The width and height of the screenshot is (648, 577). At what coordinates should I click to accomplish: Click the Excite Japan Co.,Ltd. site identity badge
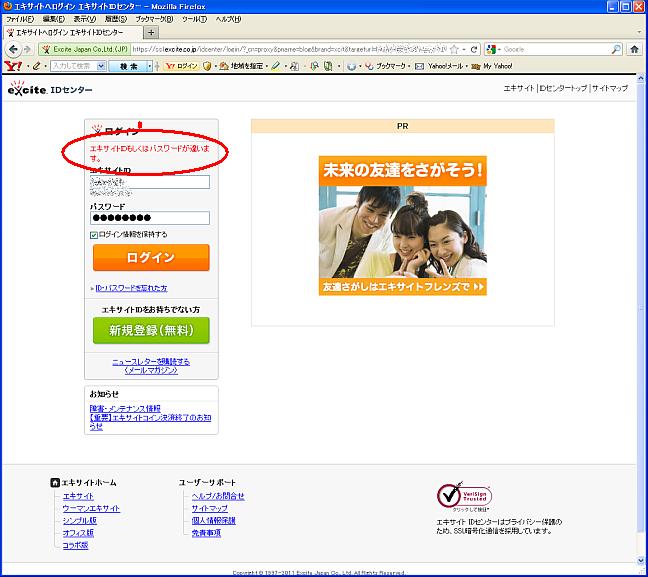[85, 49]
